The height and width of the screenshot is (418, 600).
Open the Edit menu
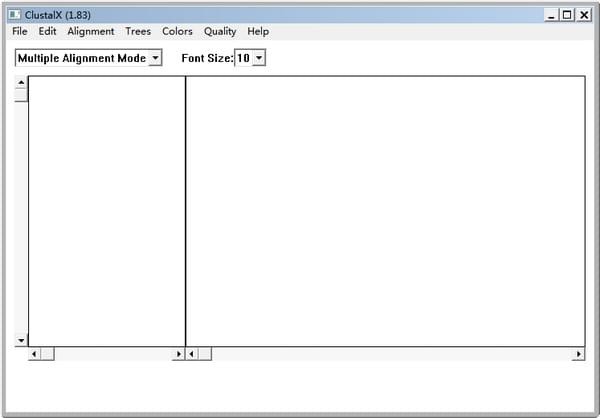[47, 31]
